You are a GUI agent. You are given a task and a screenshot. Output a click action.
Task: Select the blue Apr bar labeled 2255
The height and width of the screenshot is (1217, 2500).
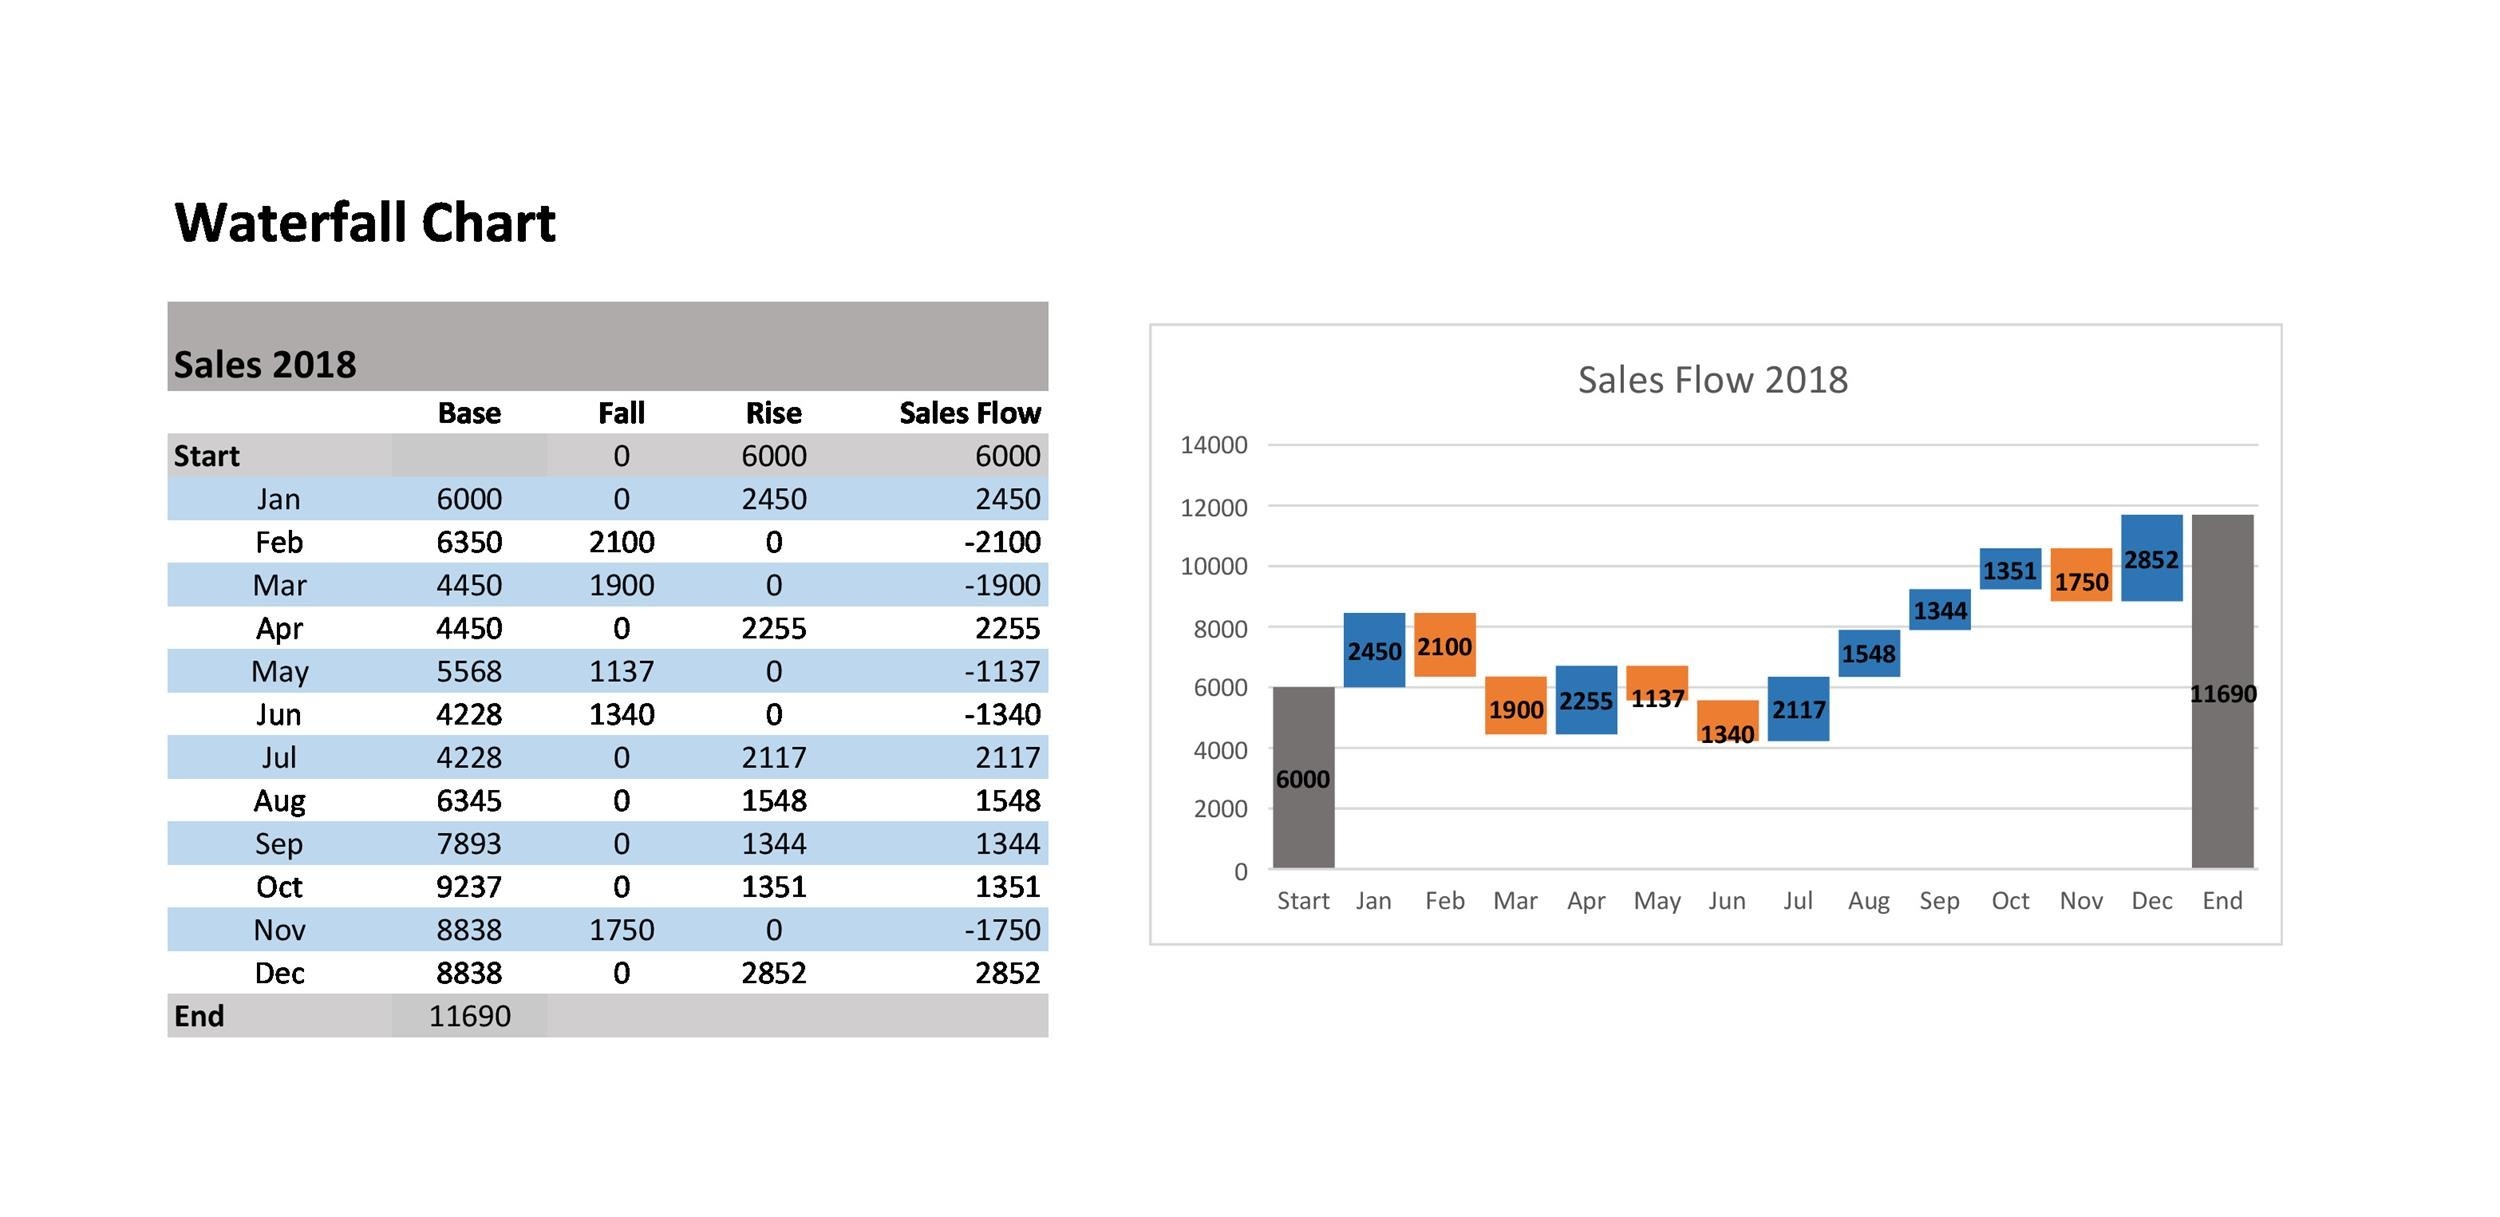1586,700
